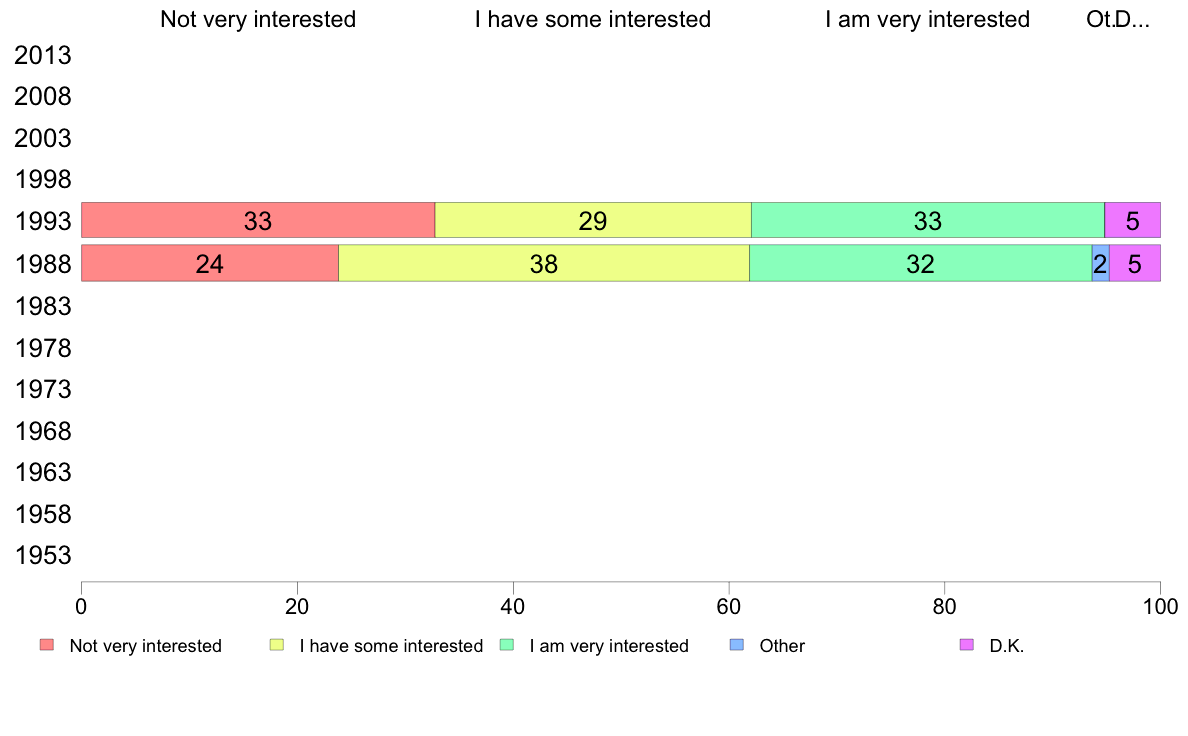
Task: Click the I am very interested column header
Action: click(x=928, y=20)
